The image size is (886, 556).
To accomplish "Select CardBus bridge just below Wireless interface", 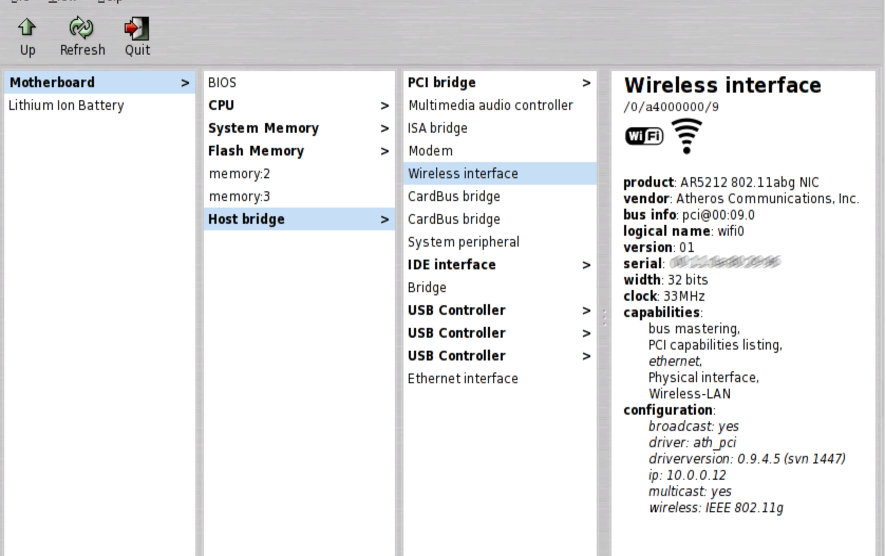I will click(x=500, y=196).
